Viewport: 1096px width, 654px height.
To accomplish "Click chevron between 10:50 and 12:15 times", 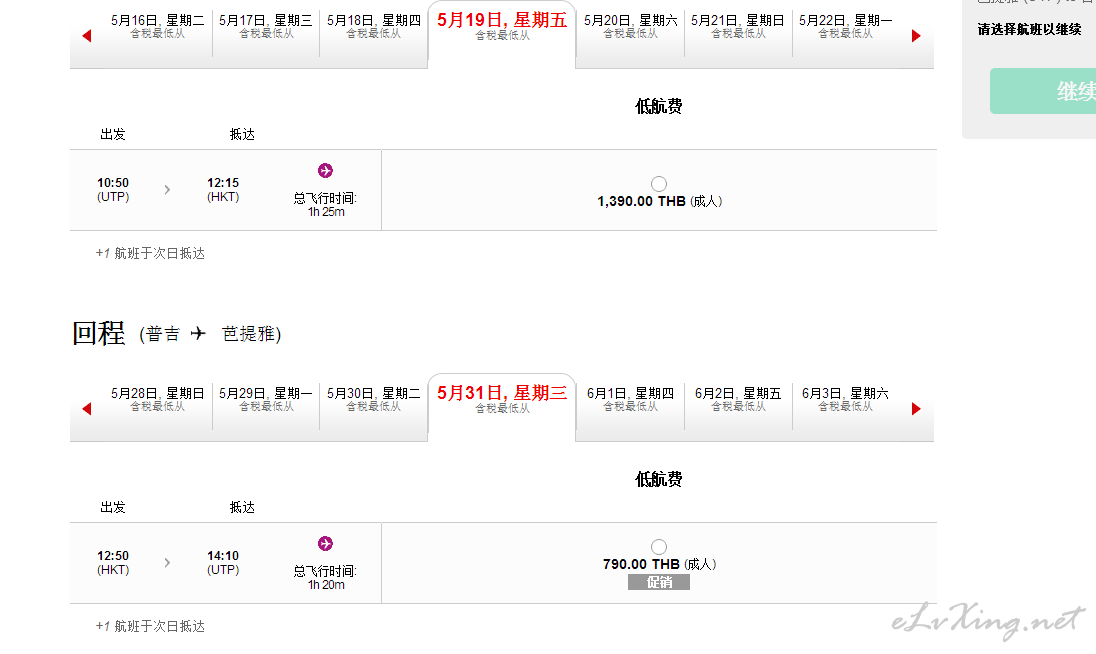I will (x=167, y=189).
